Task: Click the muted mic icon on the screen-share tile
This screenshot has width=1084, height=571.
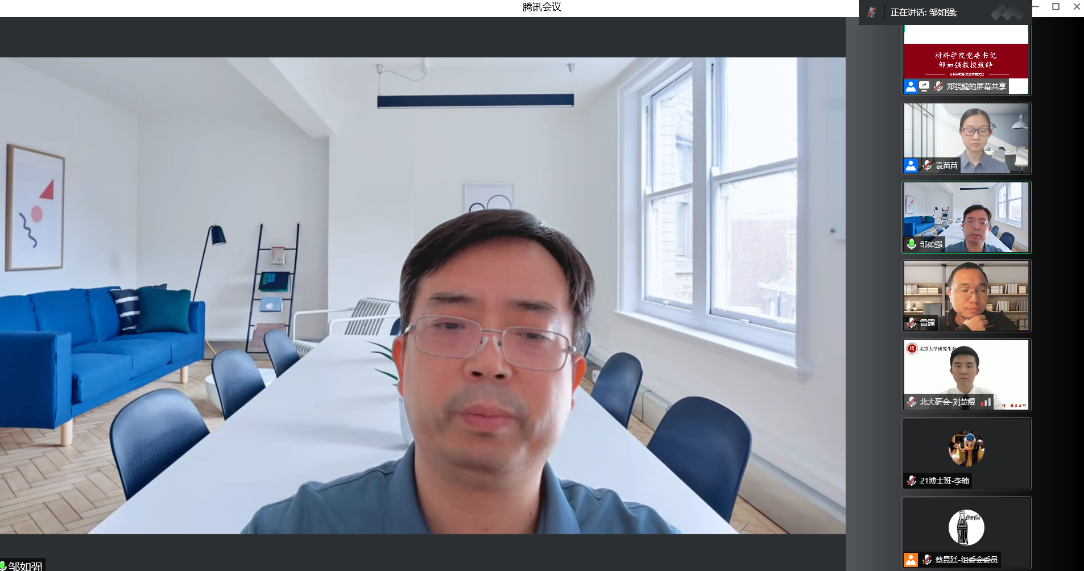Action: [938, 86]
